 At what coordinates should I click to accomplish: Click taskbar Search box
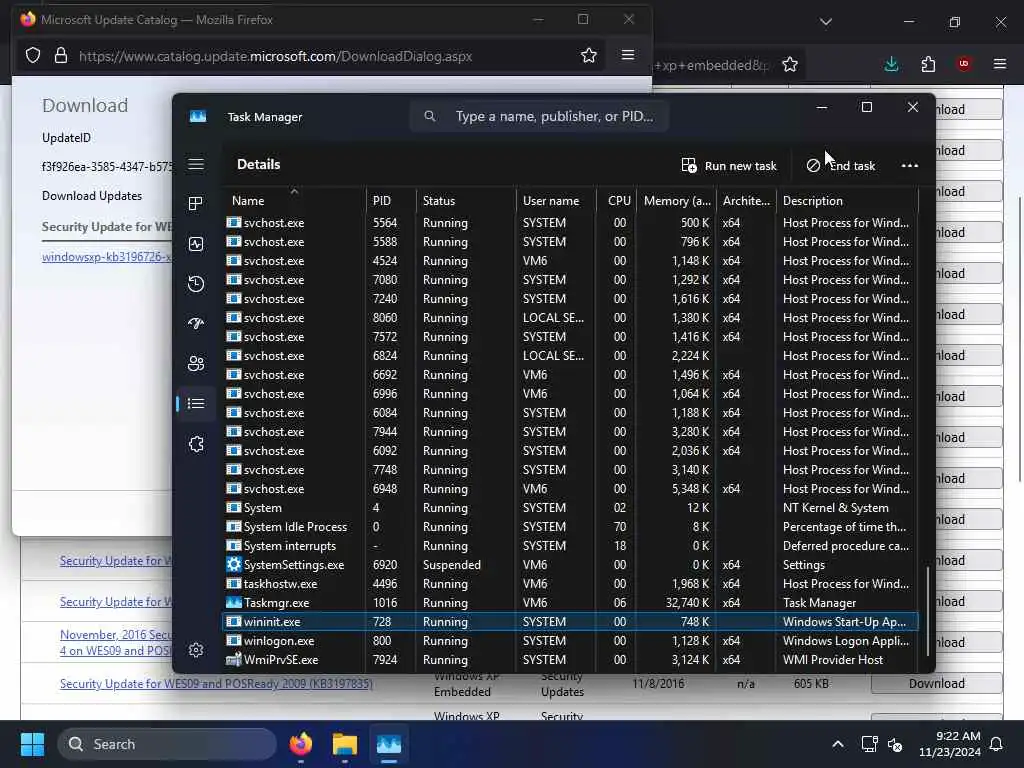167,744
